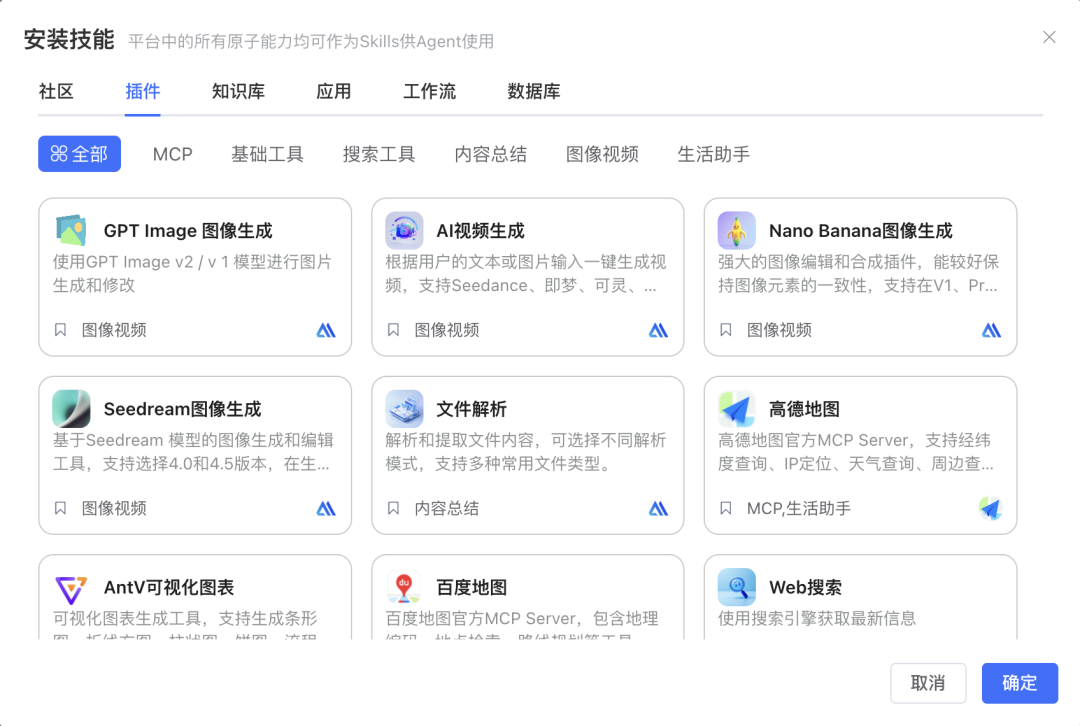Click provider logo on 文件解析 card

(x=658, y=509)
